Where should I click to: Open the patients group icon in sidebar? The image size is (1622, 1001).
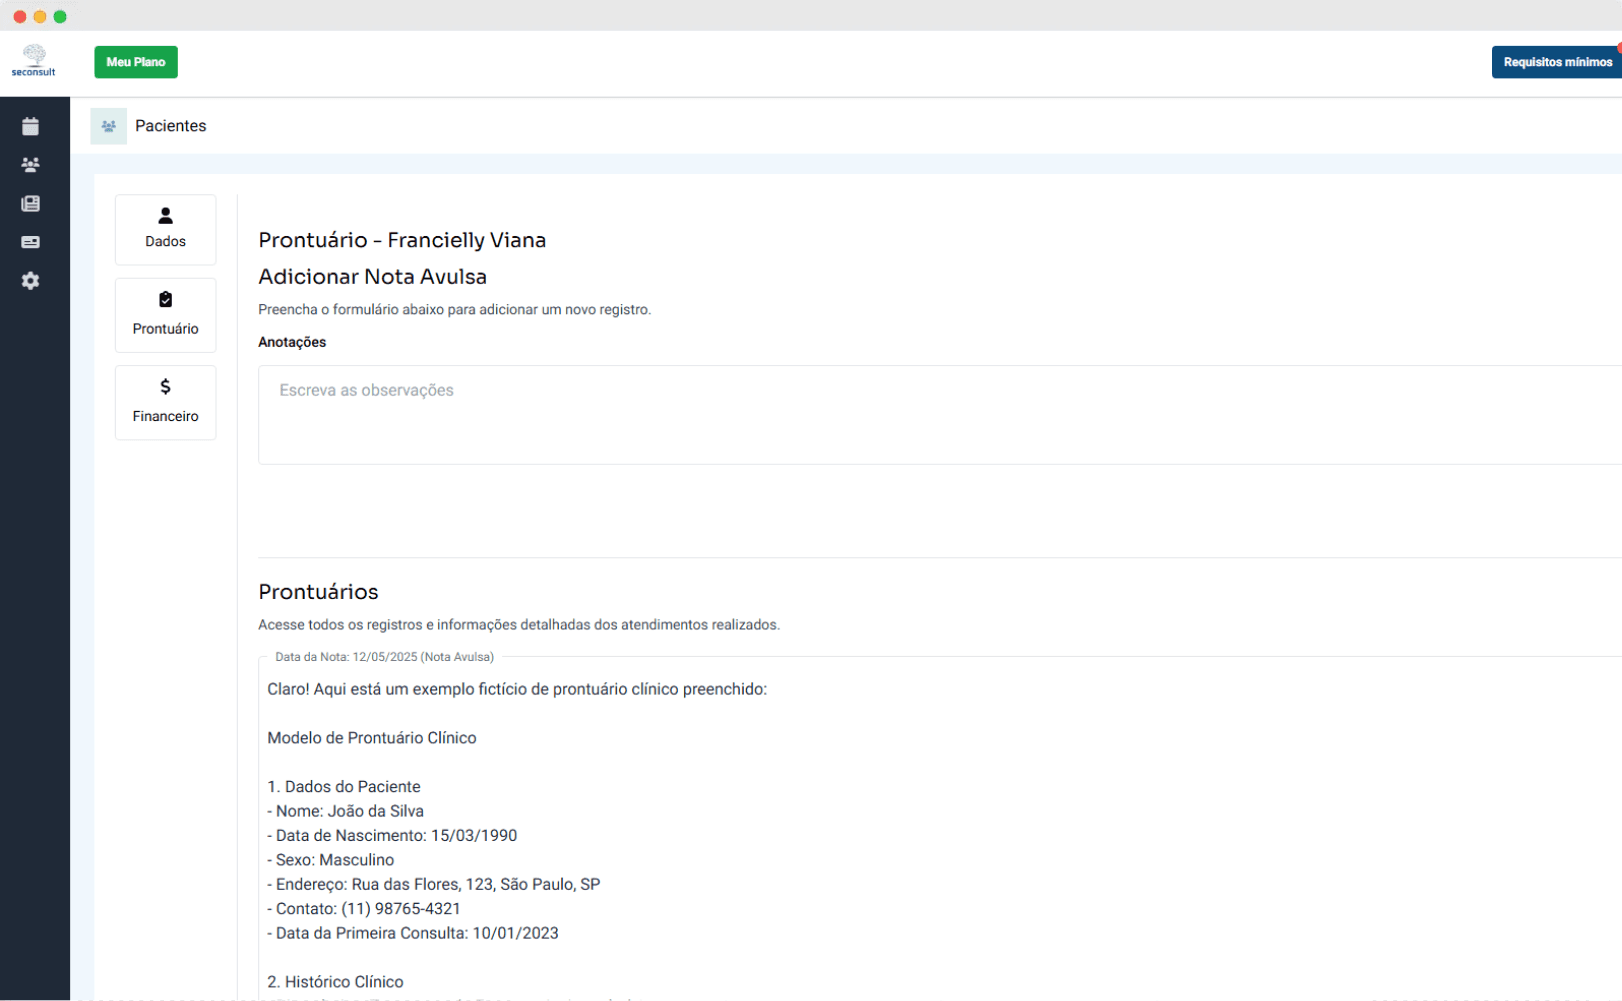tap(30, 165)
